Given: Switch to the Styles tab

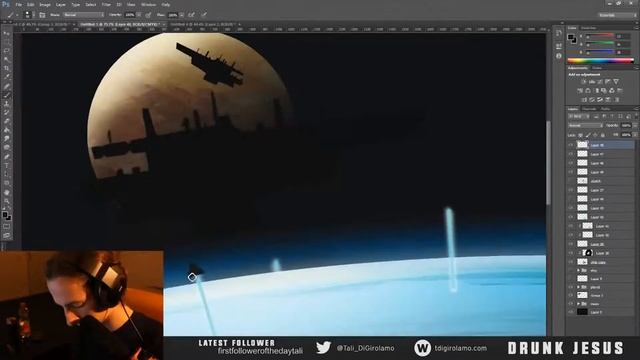Looking at the screenshot, I should (x=597, y=68).
